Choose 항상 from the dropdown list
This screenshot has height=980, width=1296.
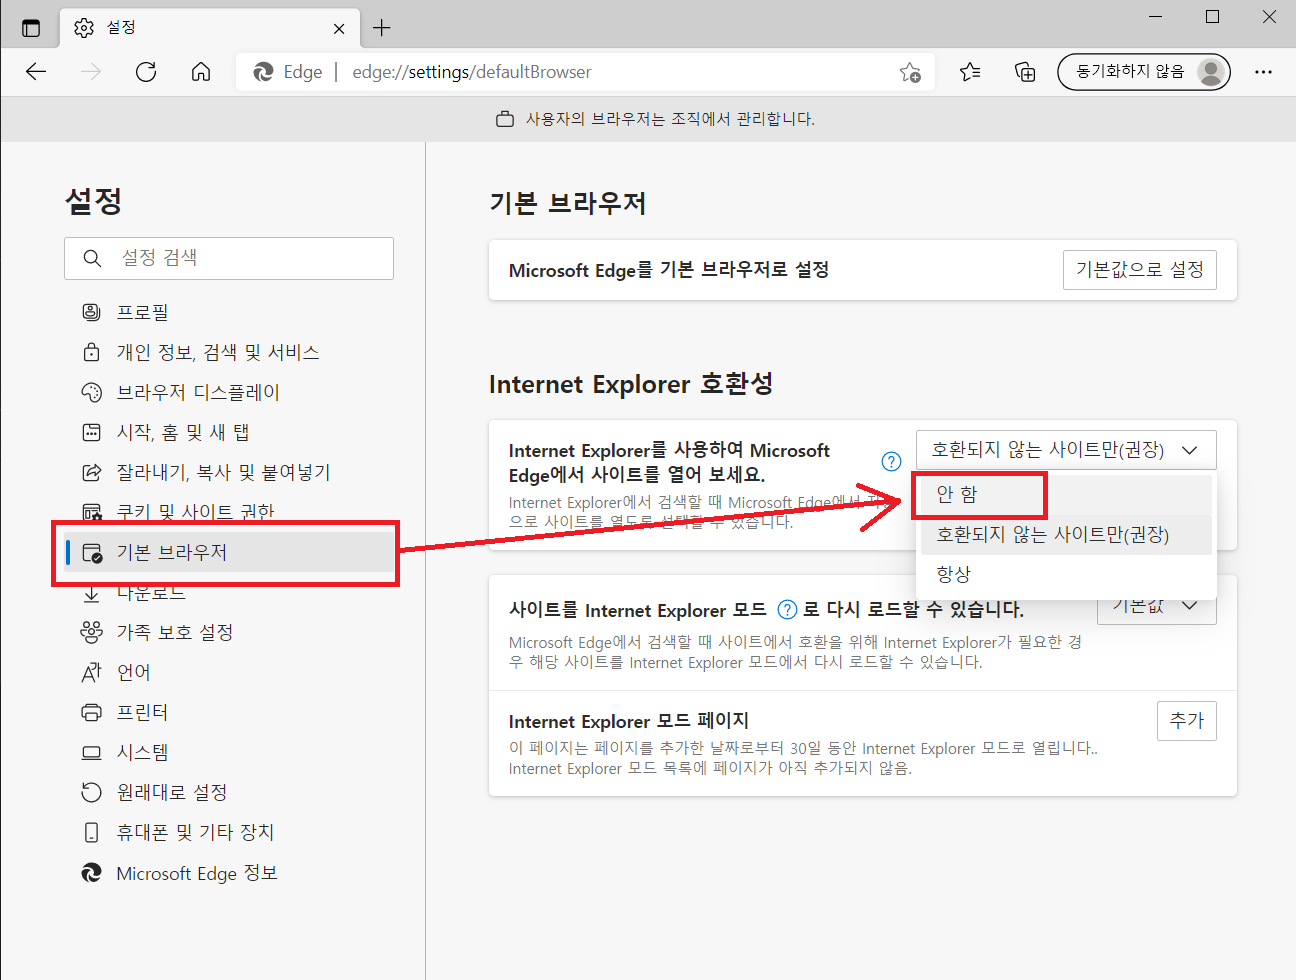point(1066,574)
